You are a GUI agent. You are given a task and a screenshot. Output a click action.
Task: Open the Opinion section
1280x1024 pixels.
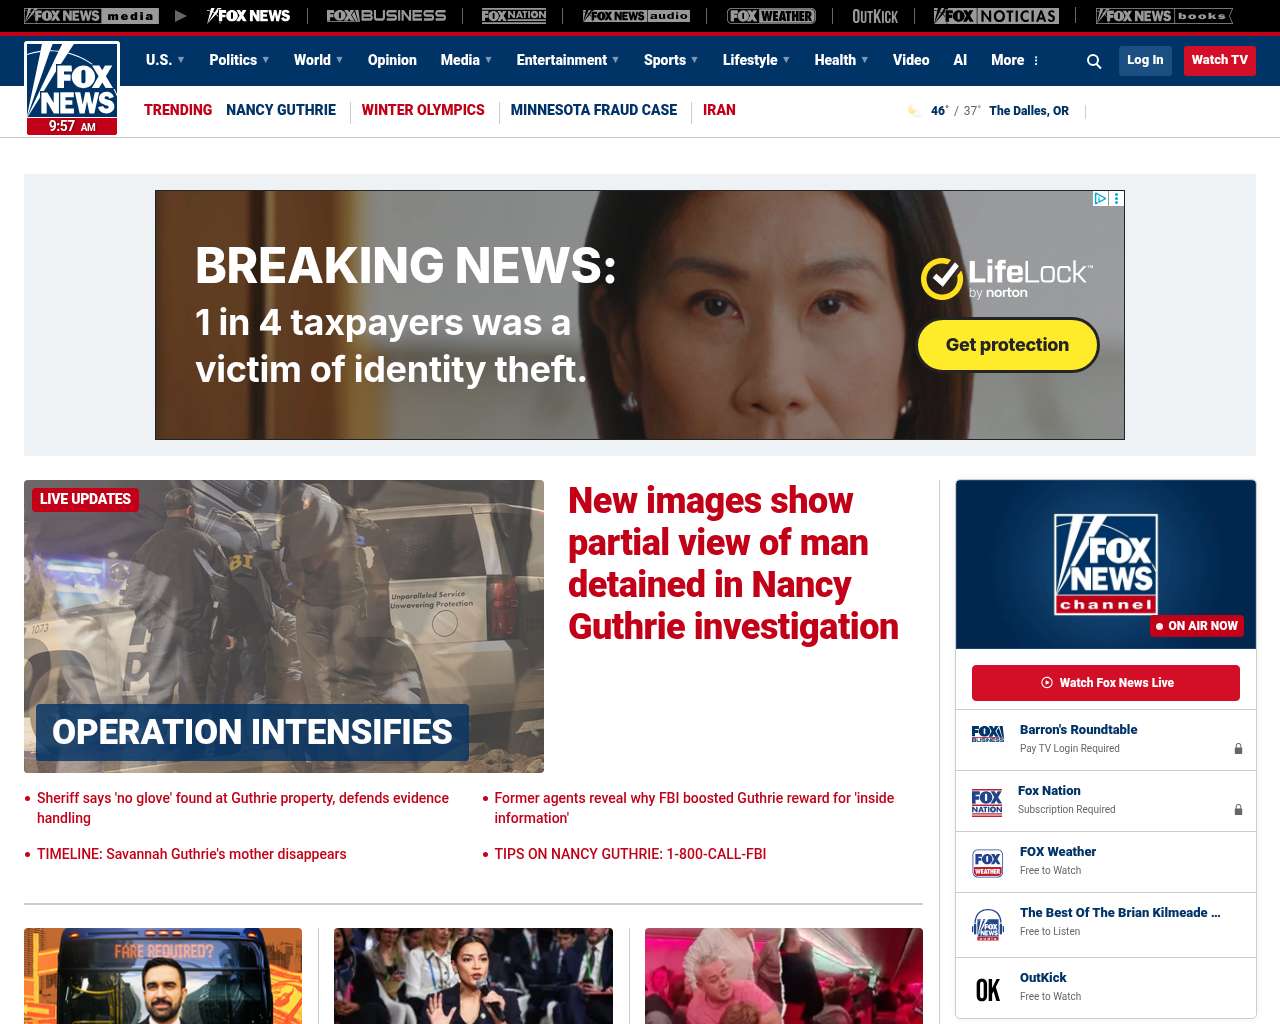[x=392, y=60]
